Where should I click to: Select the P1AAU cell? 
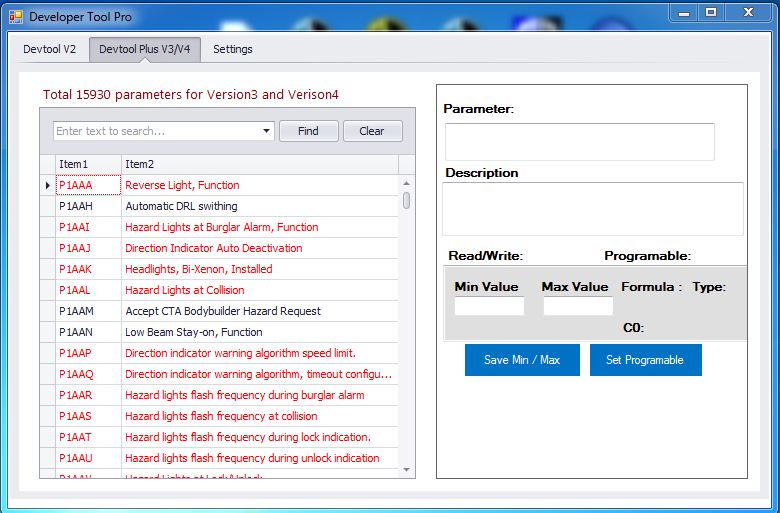click(x=88, y=458)
